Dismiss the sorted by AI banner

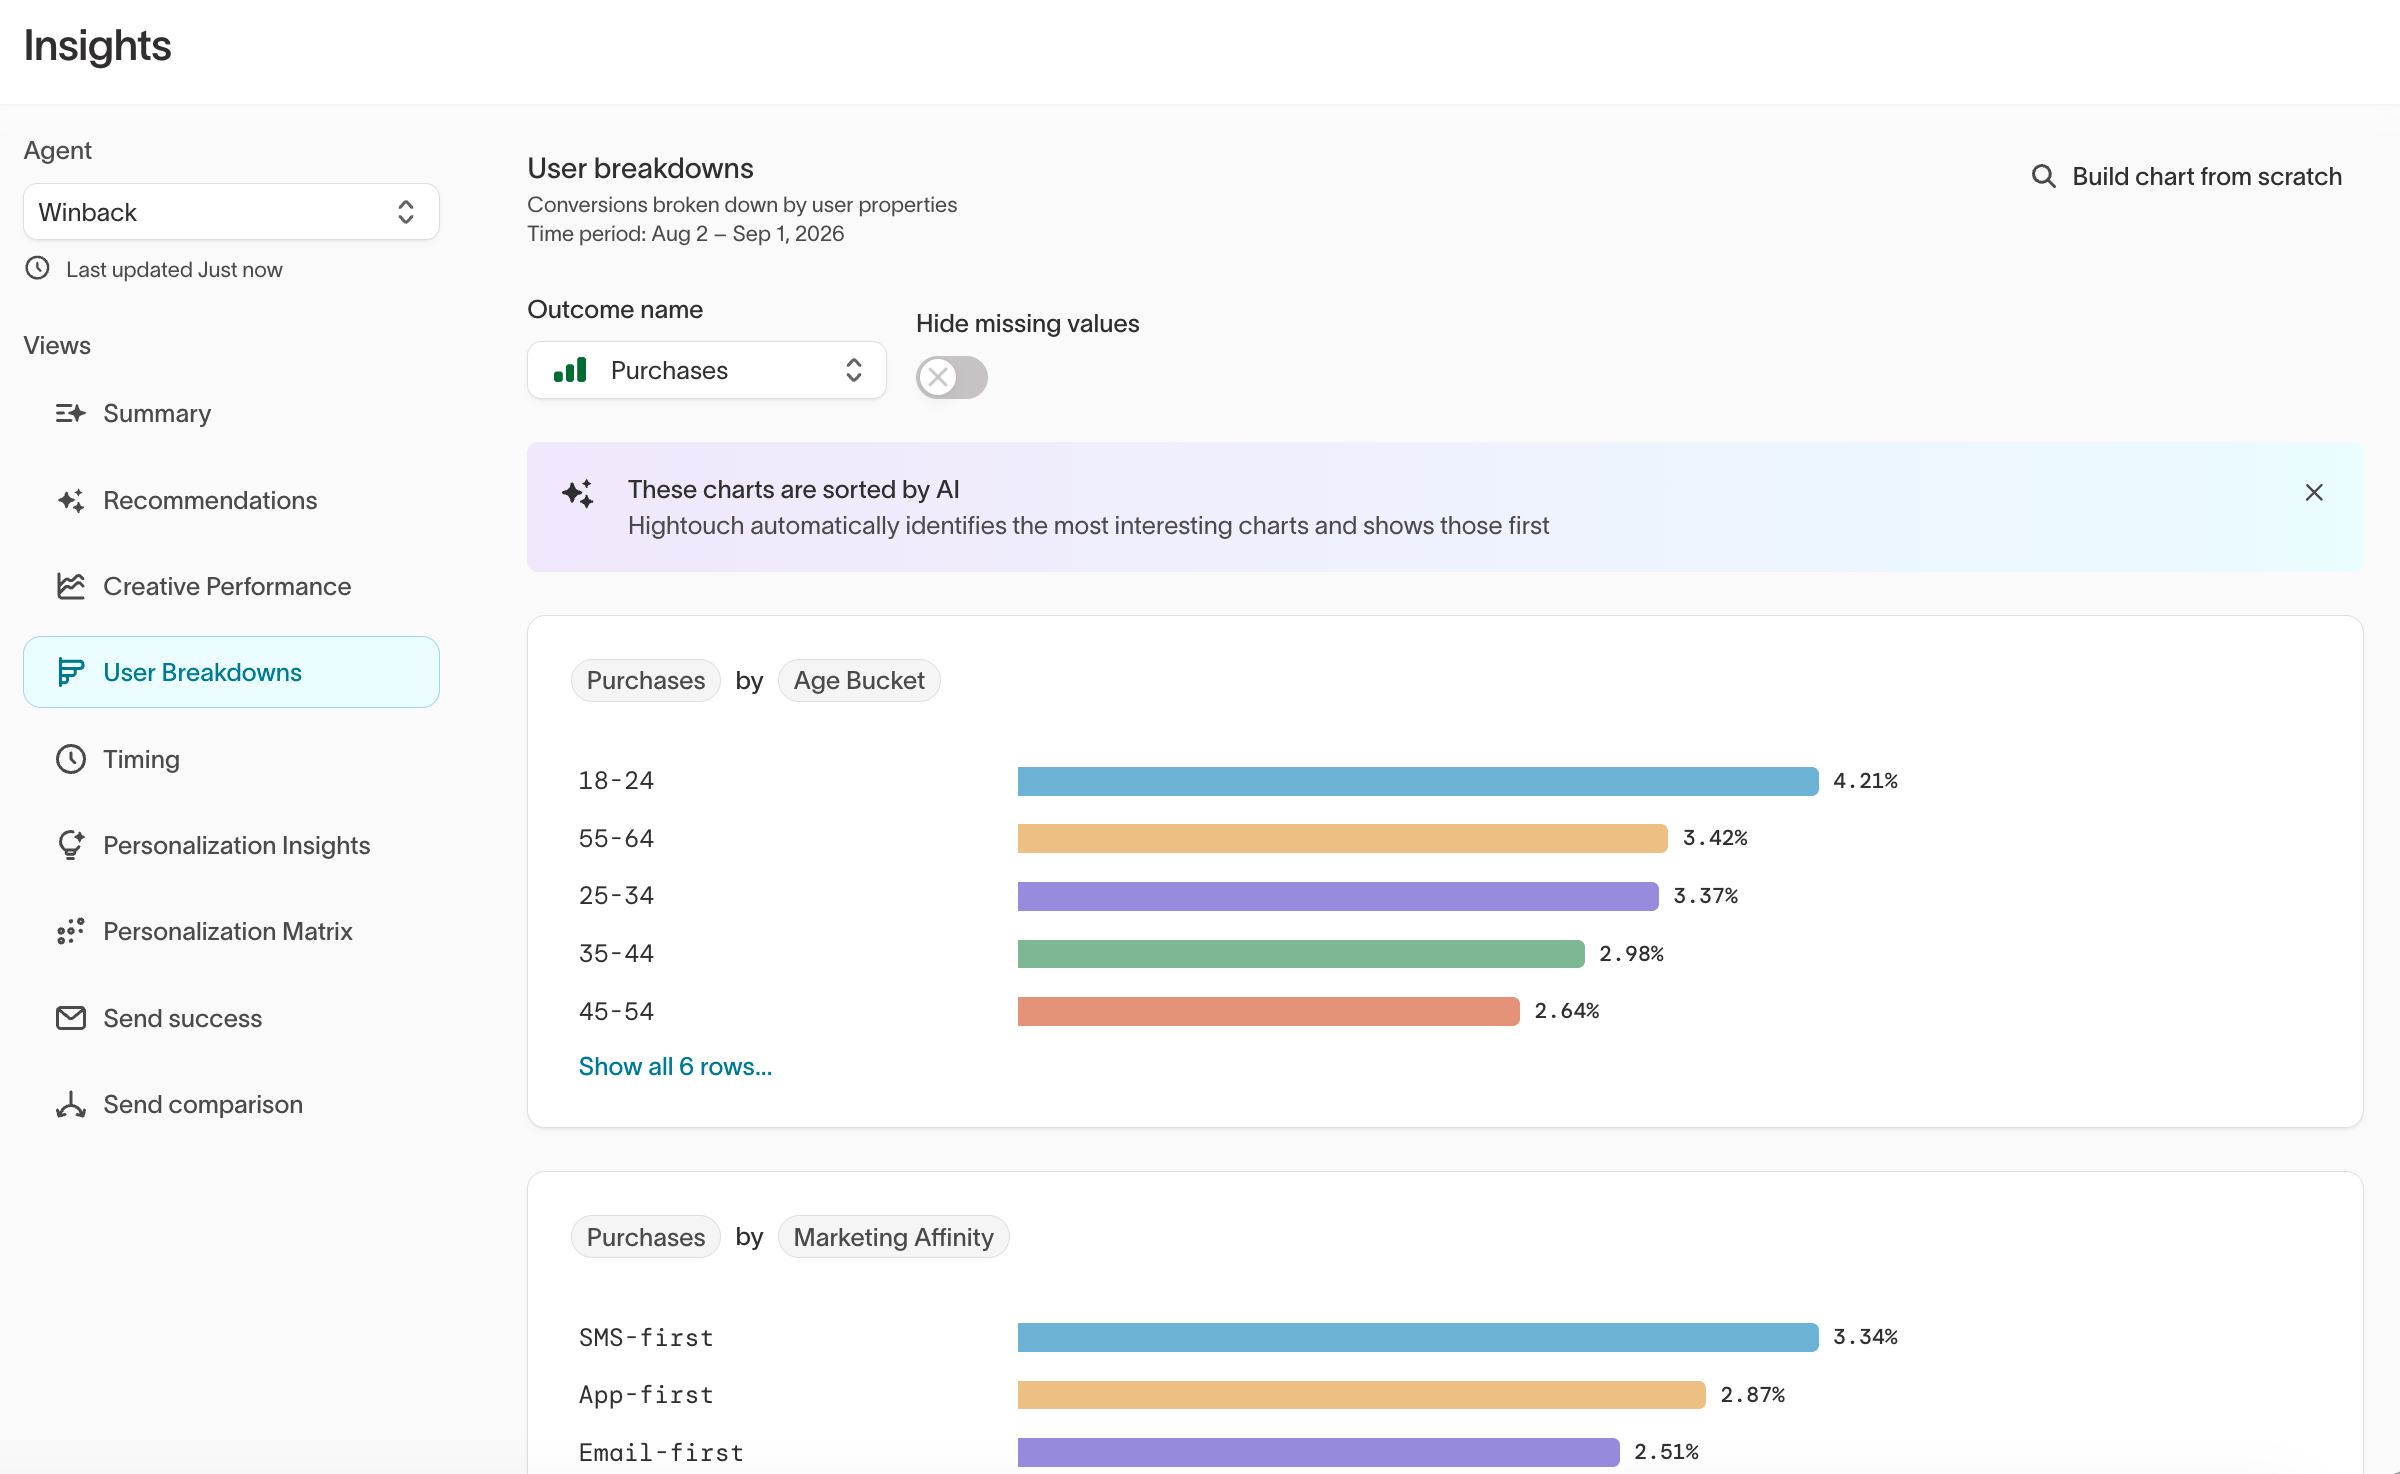pyautogui.click(x=2314, y=492)
